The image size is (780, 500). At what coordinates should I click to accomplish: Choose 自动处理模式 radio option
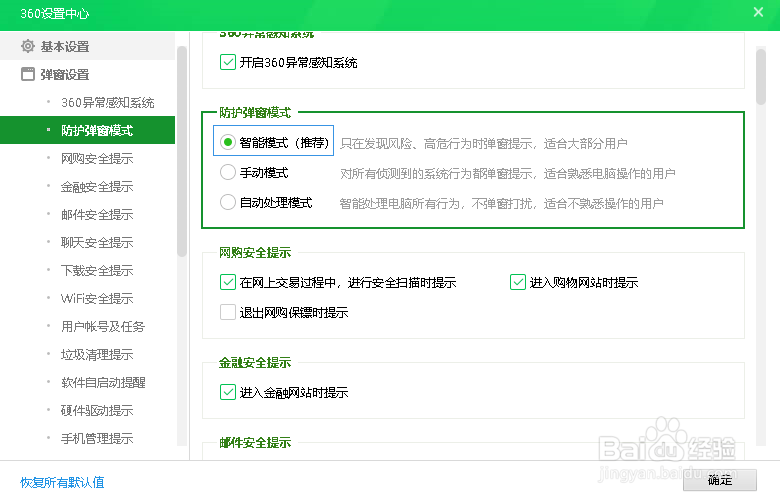[227, 202]
